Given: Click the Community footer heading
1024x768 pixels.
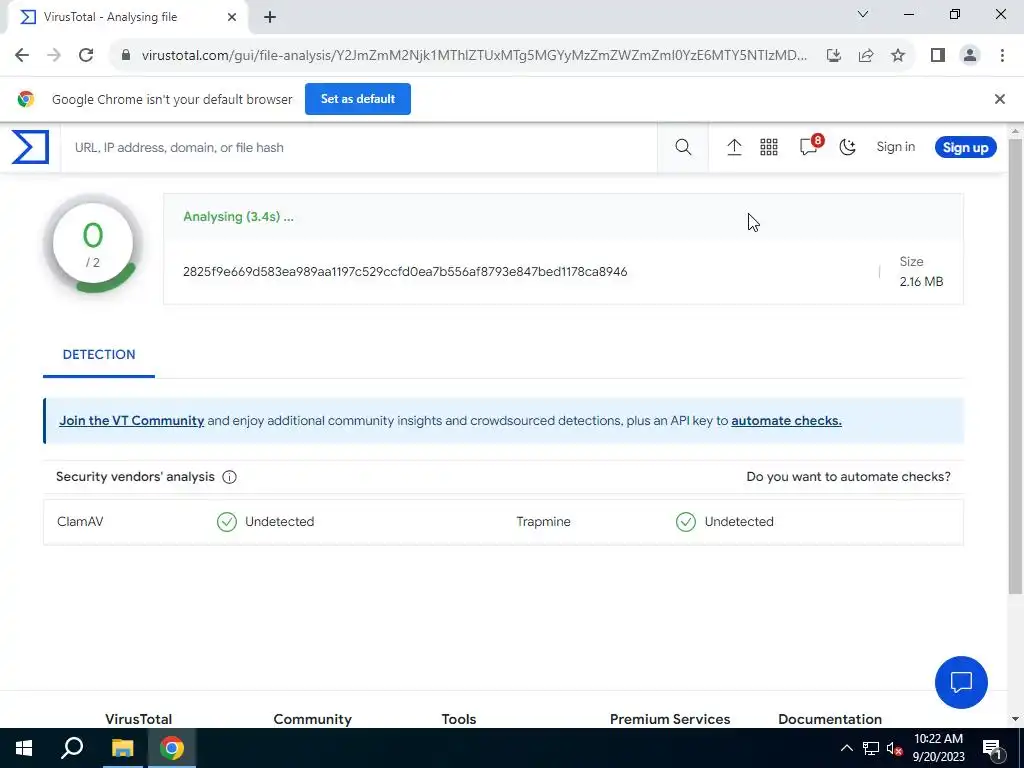Looking at the screenshot, I should [312, 719].
